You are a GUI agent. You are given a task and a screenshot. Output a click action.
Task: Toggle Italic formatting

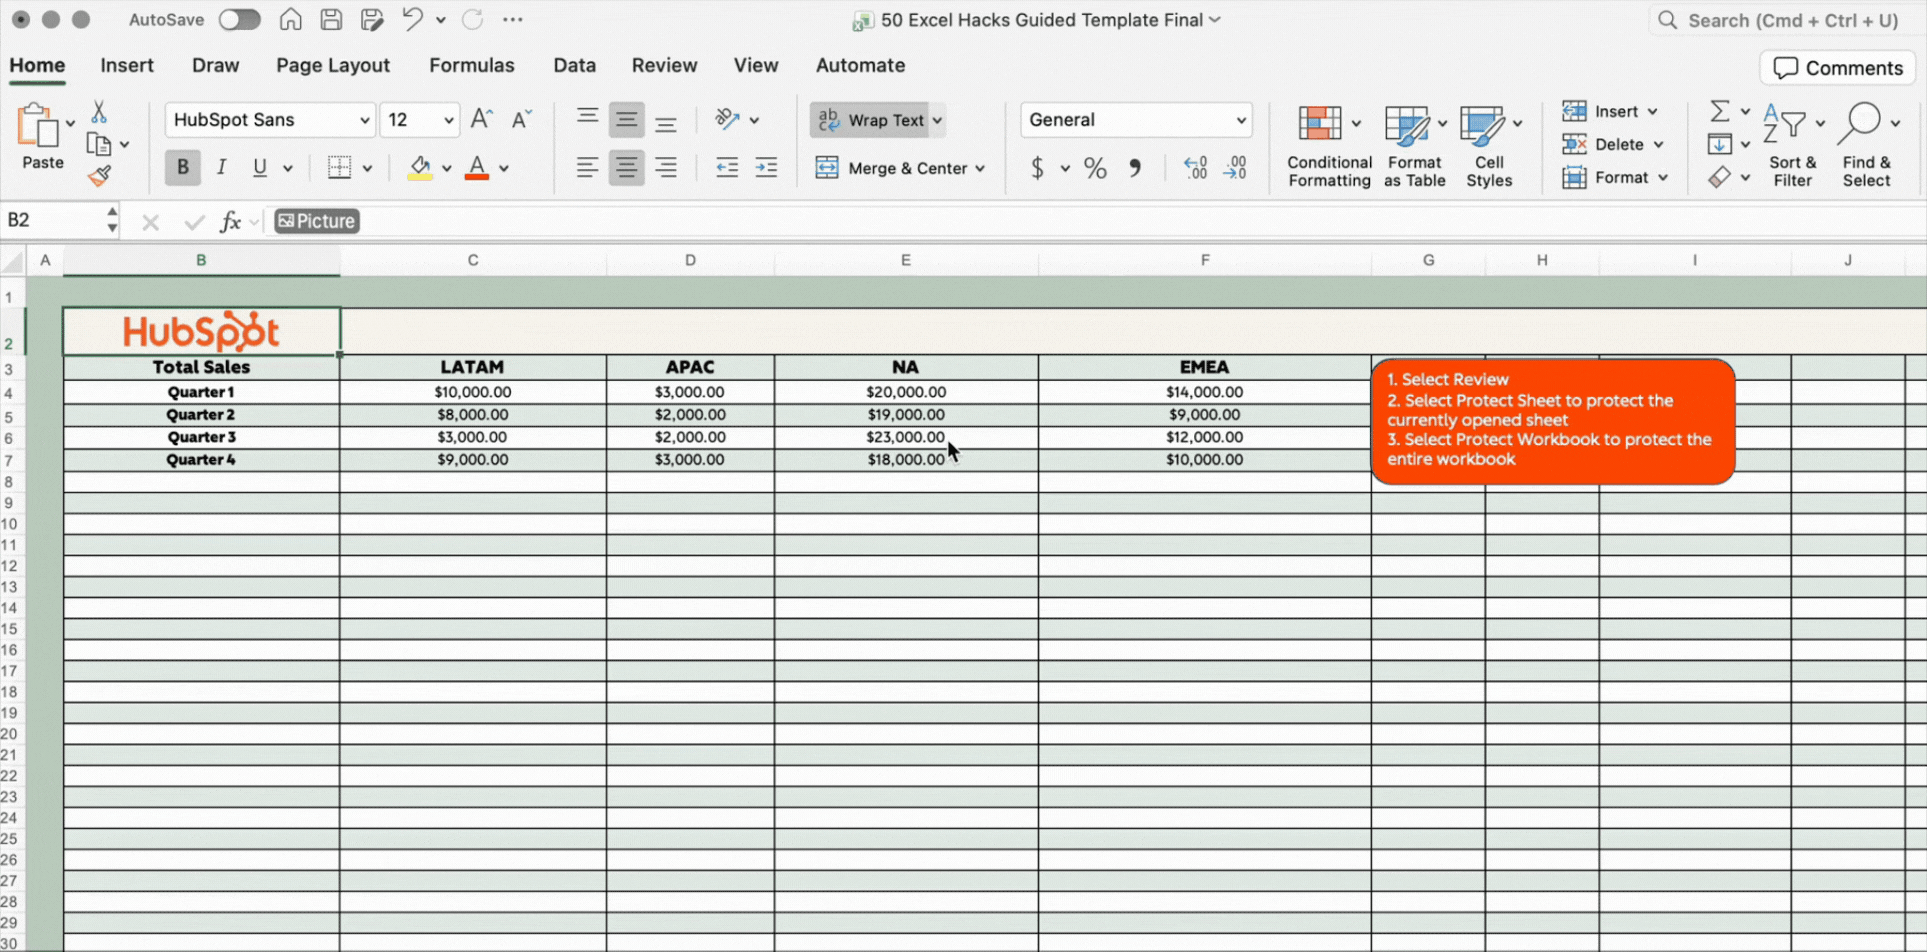[x=221, y=168]
